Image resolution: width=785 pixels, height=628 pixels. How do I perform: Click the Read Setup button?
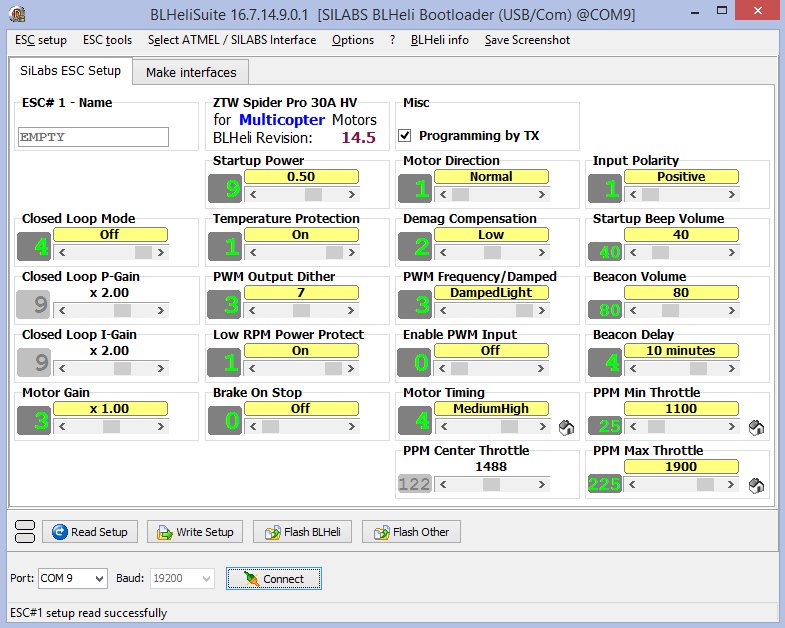pyautogui.click(x=90, y=532)
